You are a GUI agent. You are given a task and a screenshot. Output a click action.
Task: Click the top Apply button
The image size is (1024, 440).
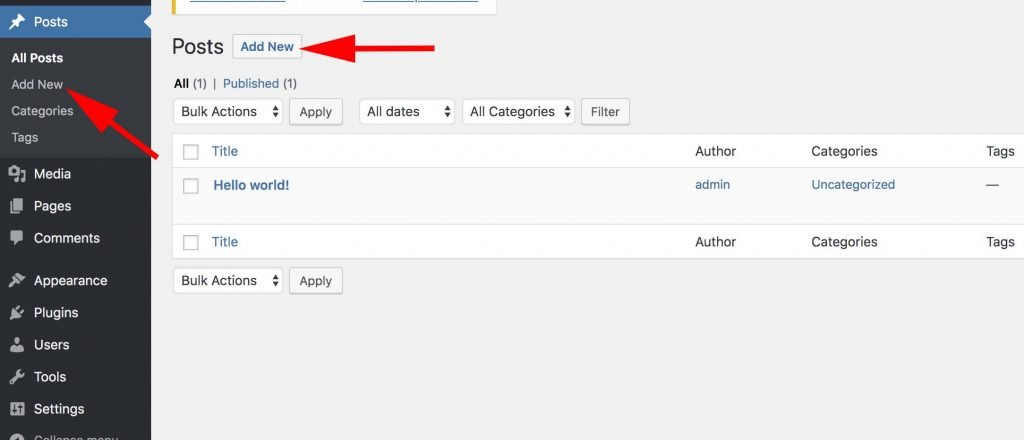315,112
